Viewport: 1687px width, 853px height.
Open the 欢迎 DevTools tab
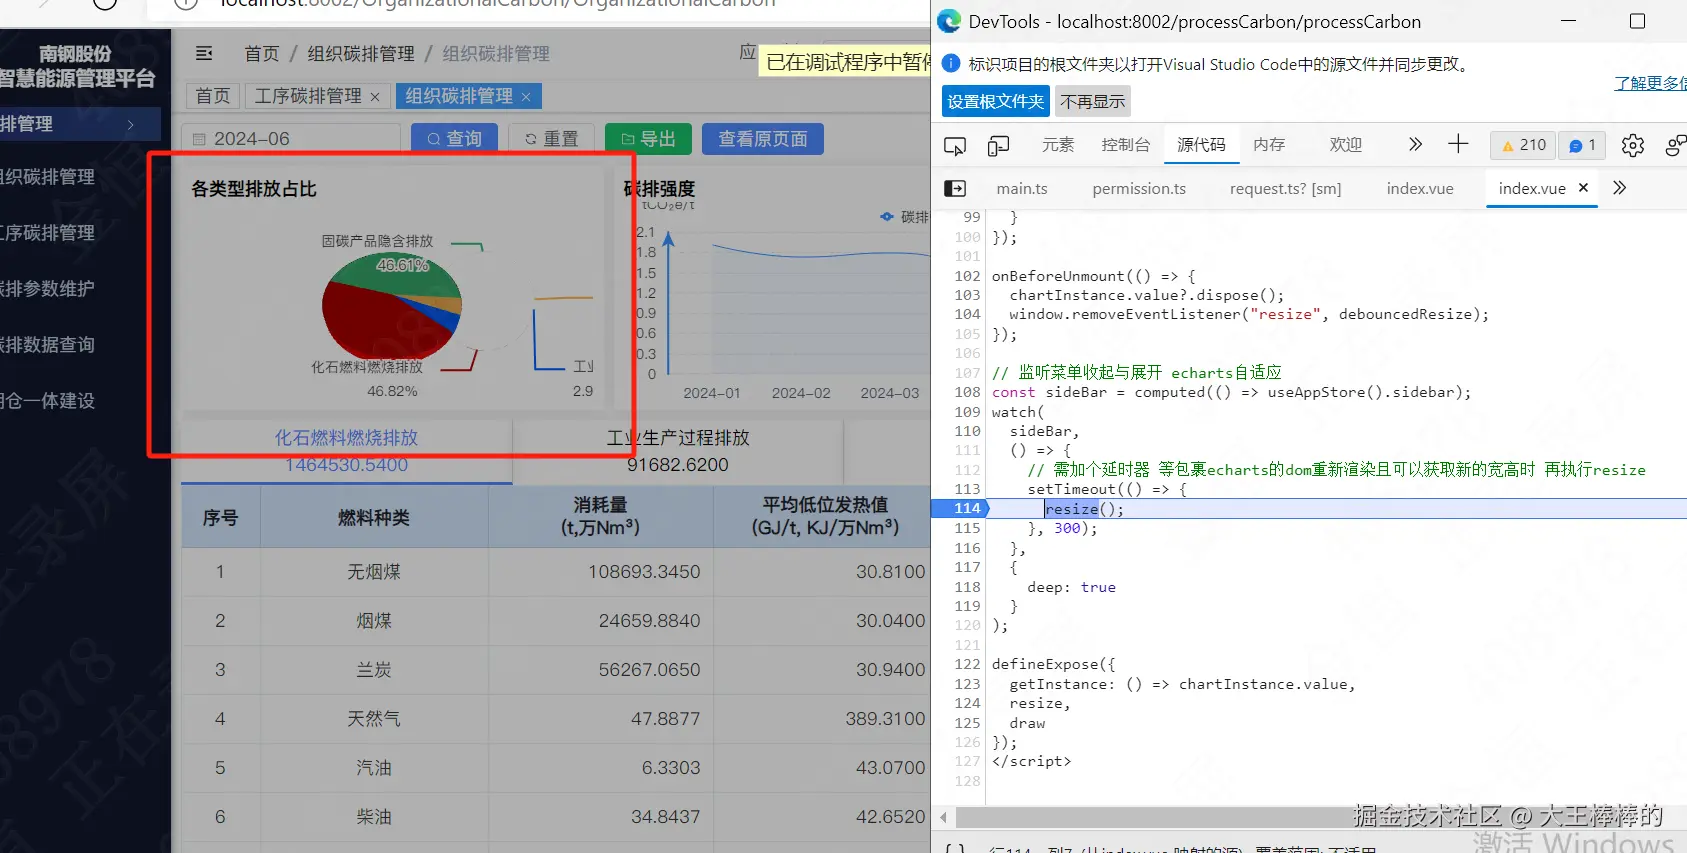(x=1345, y=145)
